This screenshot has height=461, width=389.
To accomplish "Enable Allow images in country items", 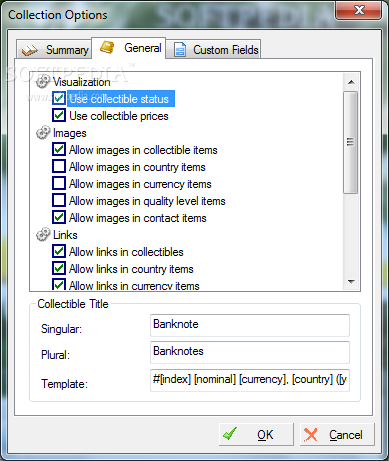I will pyautogui.click(x=59, y=166).
